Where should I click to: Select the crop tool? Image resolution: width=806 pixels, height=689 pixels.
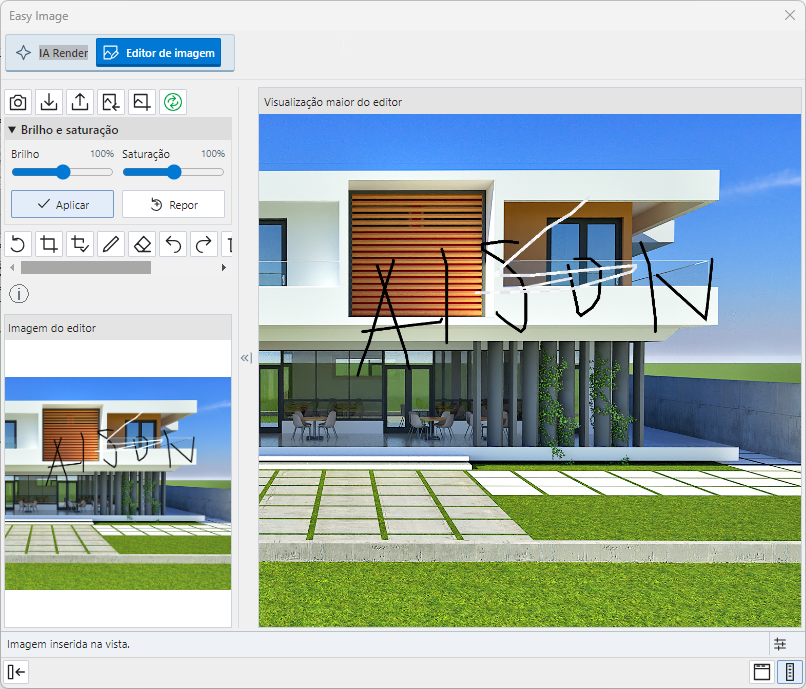[49, 244]
